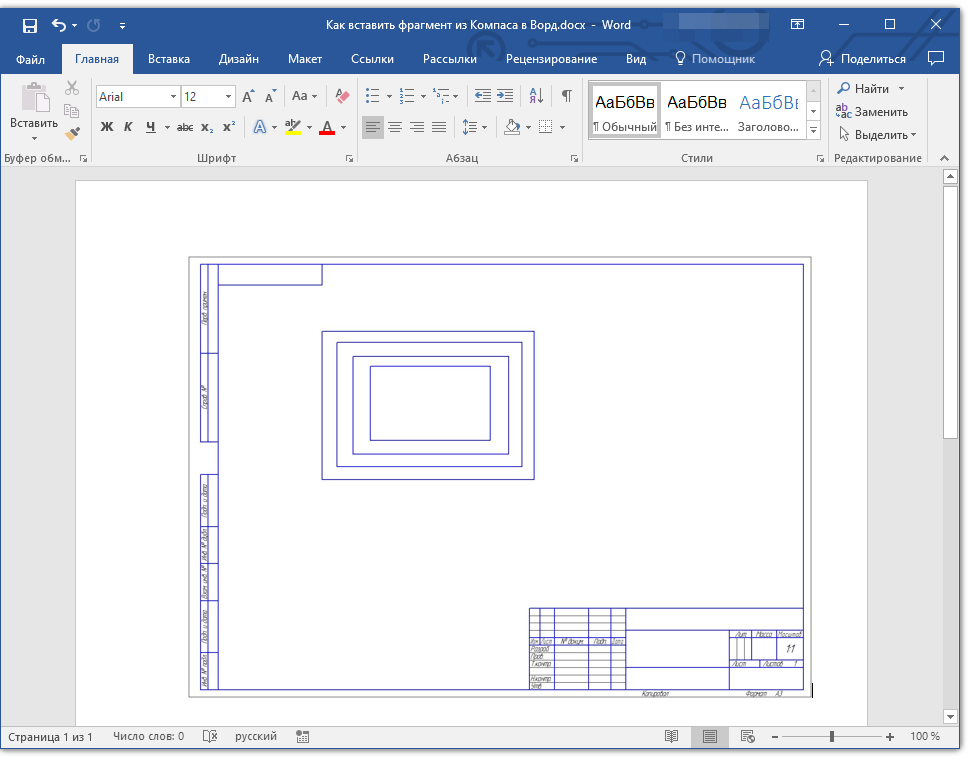Click the Cut scissors icon
The width and height of the screenshot is (968, 757).
(72, 89)
